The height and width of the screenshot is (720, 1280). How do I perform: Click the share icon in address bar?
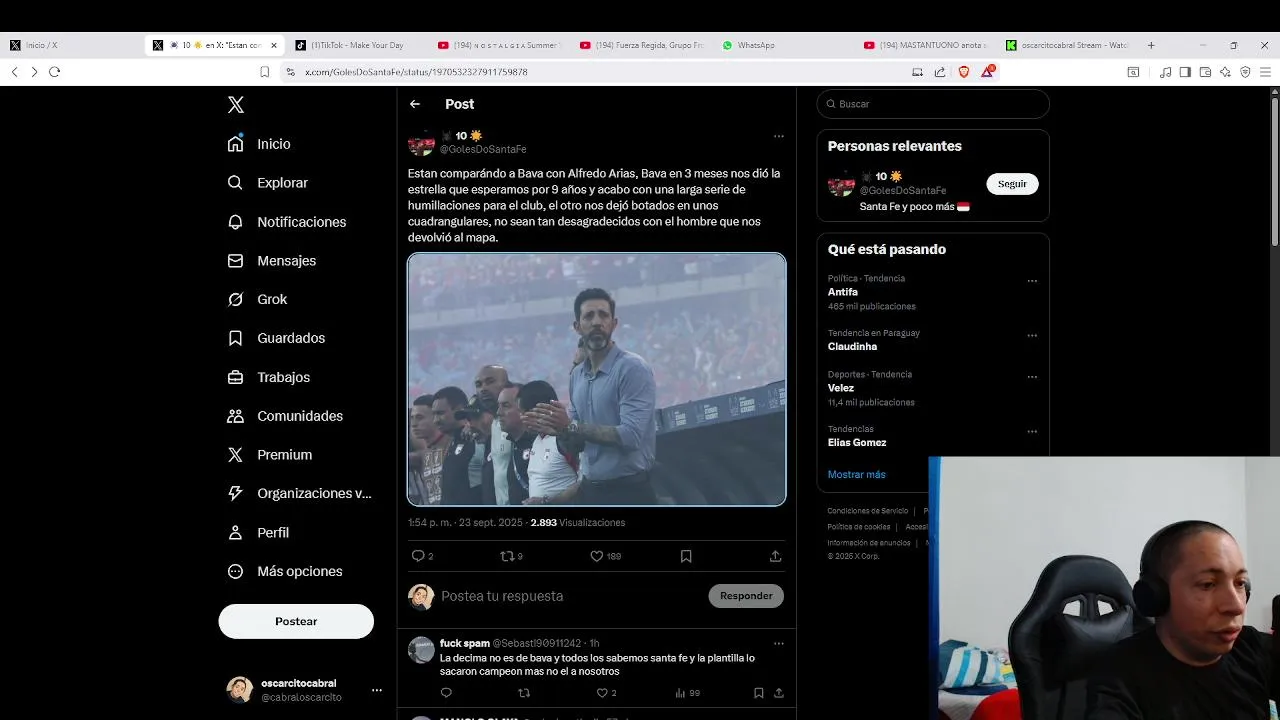pyautogui.click(x=940, y=72)
